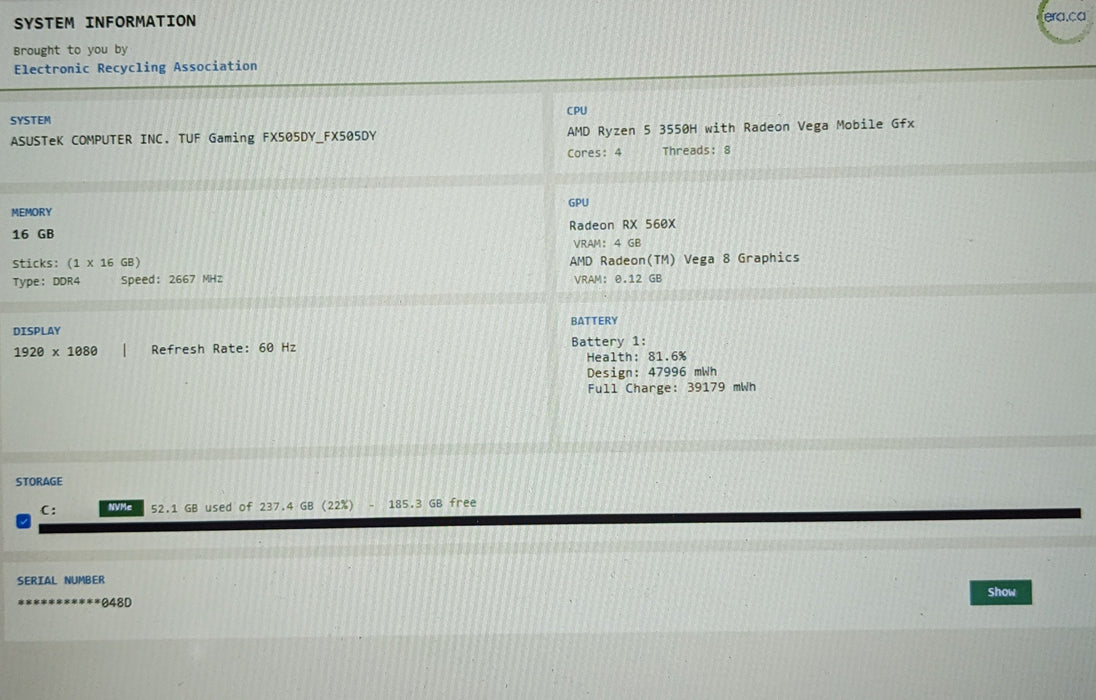1096x700 pixels.
Task: Click the 'SYSTEM' section heading
Action: pos(30,120)
